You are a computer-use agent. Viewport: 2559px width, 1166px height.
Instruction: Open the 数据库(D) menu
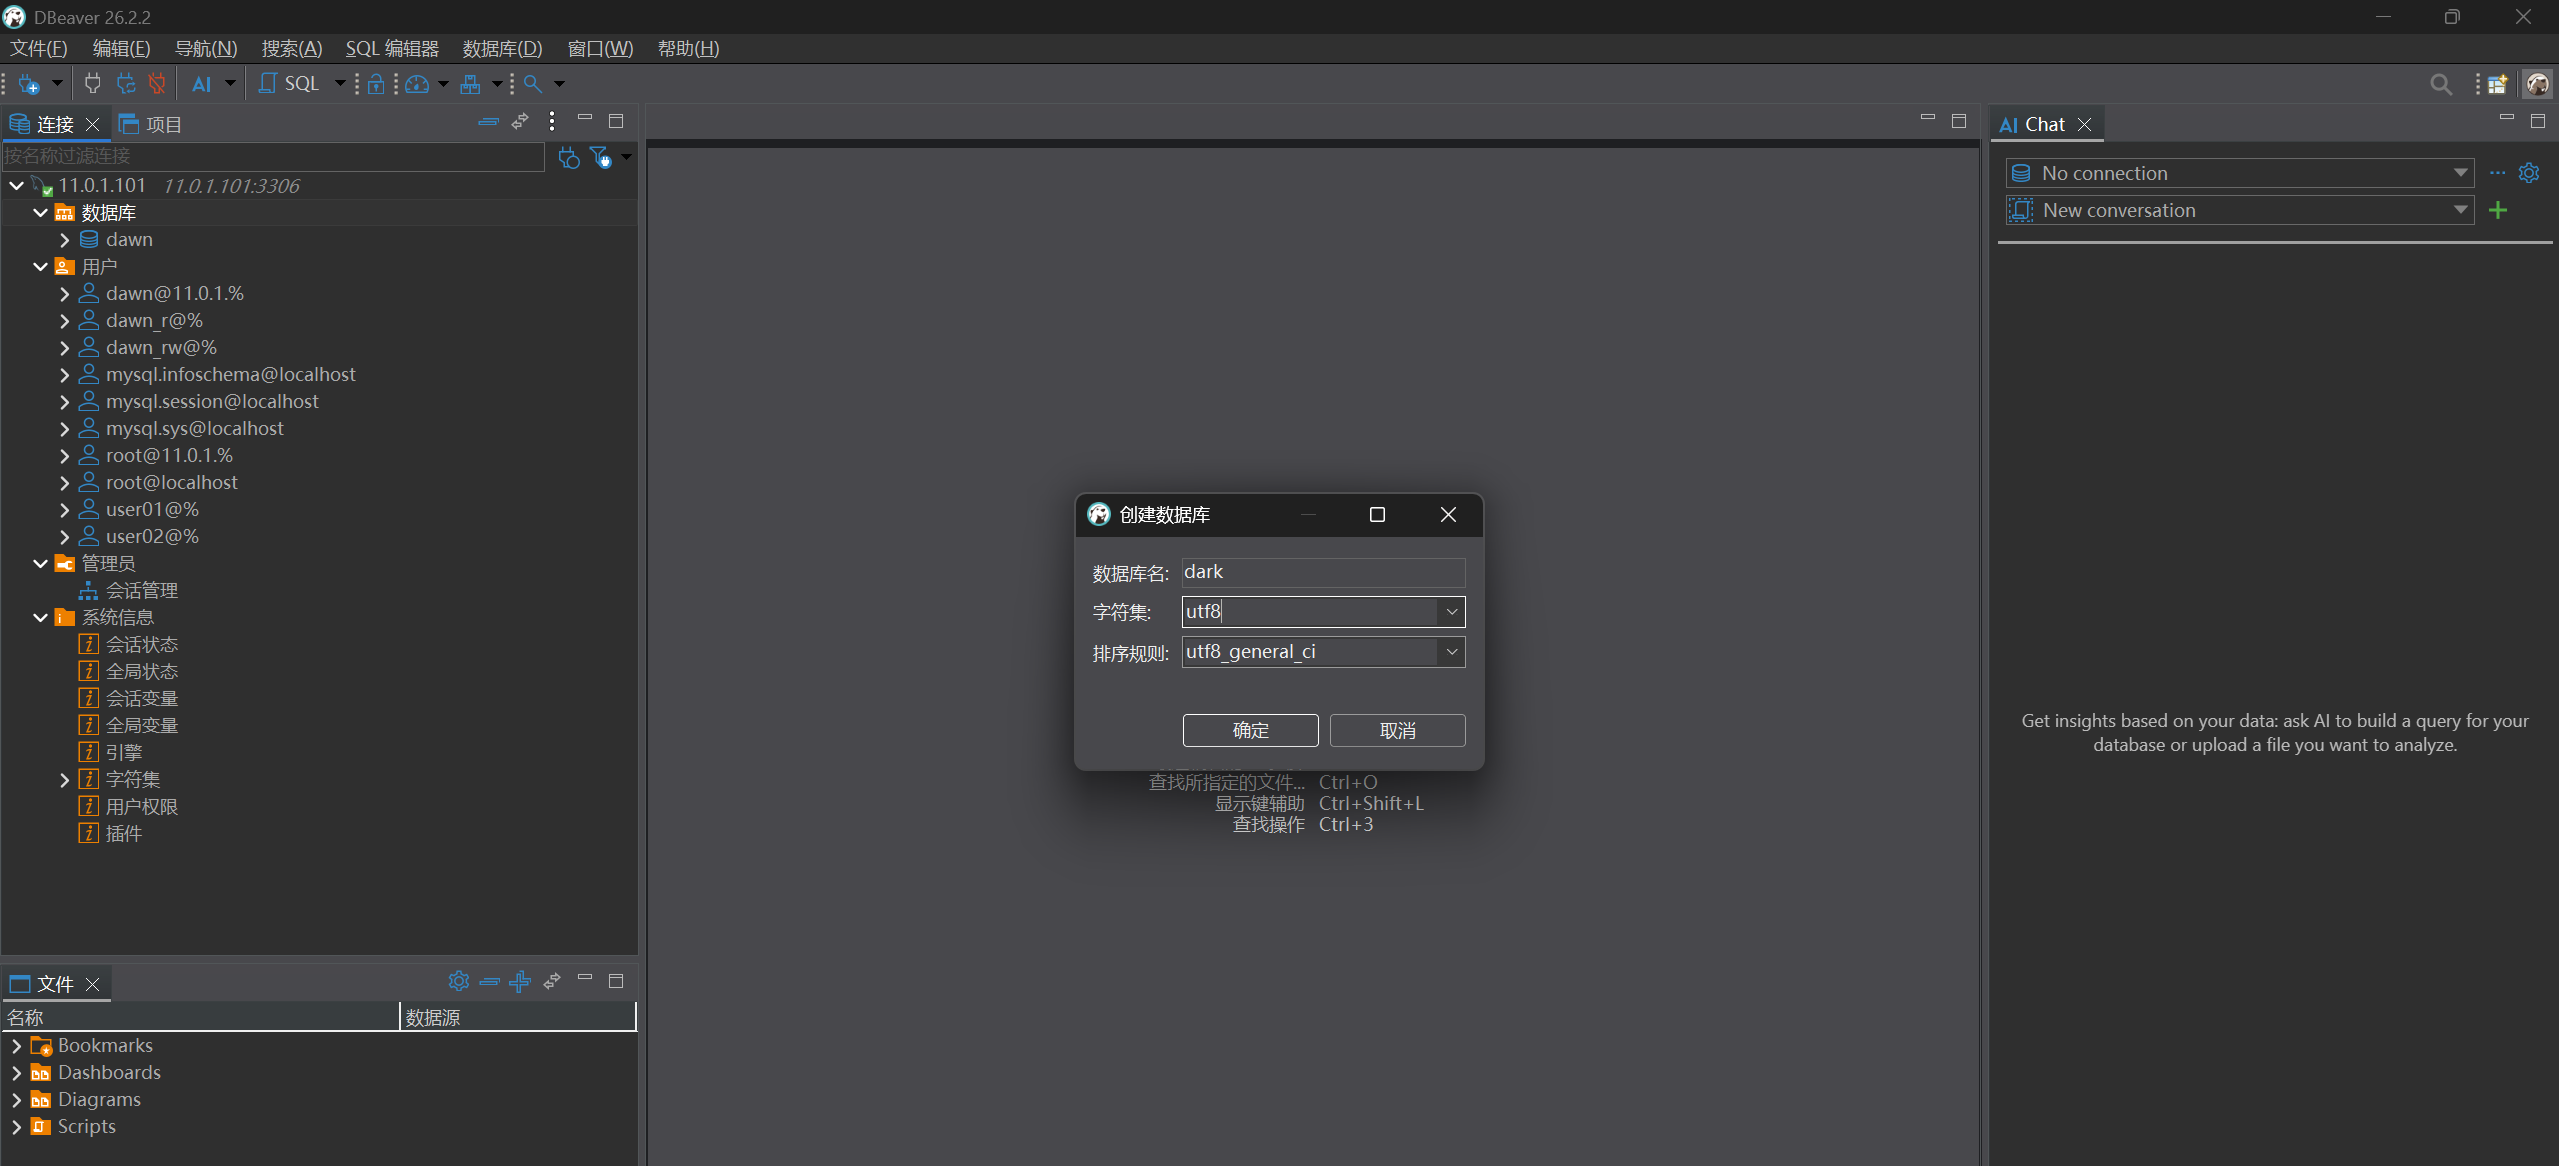click(x=502, y=49)
